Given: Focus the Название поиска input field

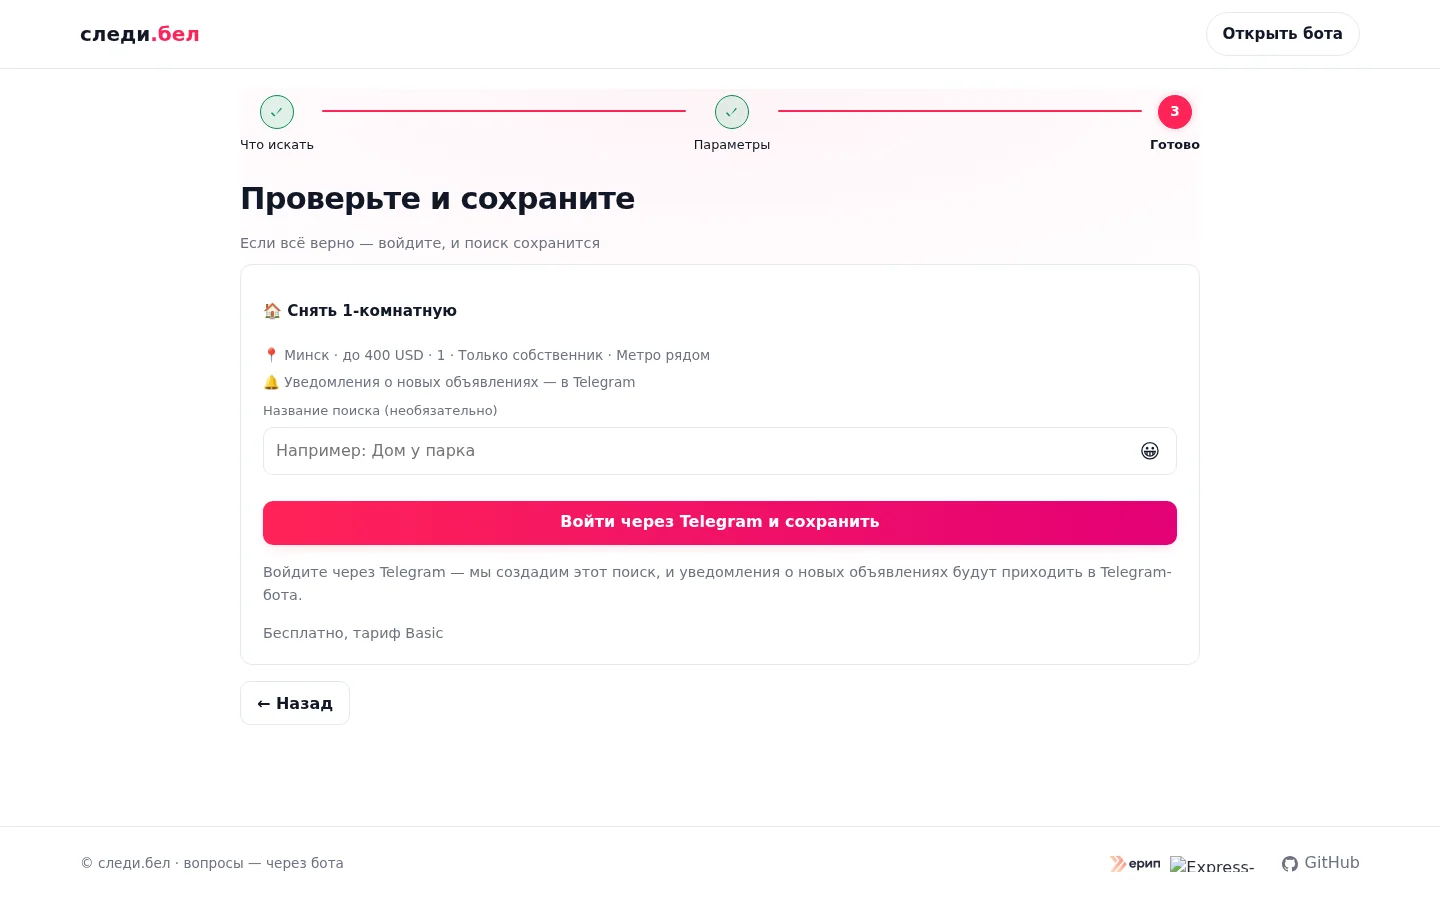Looking at the screenshot, I should pos(720,451).
